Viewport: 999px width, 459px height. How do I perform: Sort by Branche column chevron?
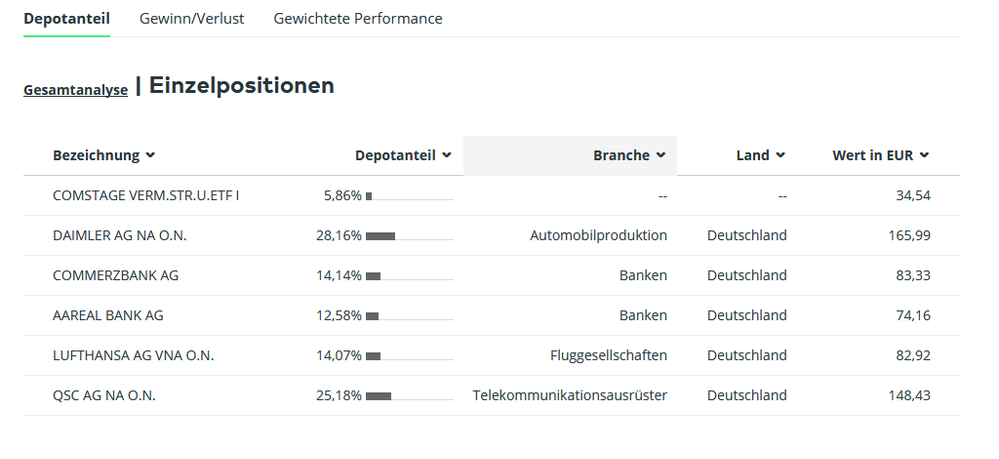(x=661, y=155)
